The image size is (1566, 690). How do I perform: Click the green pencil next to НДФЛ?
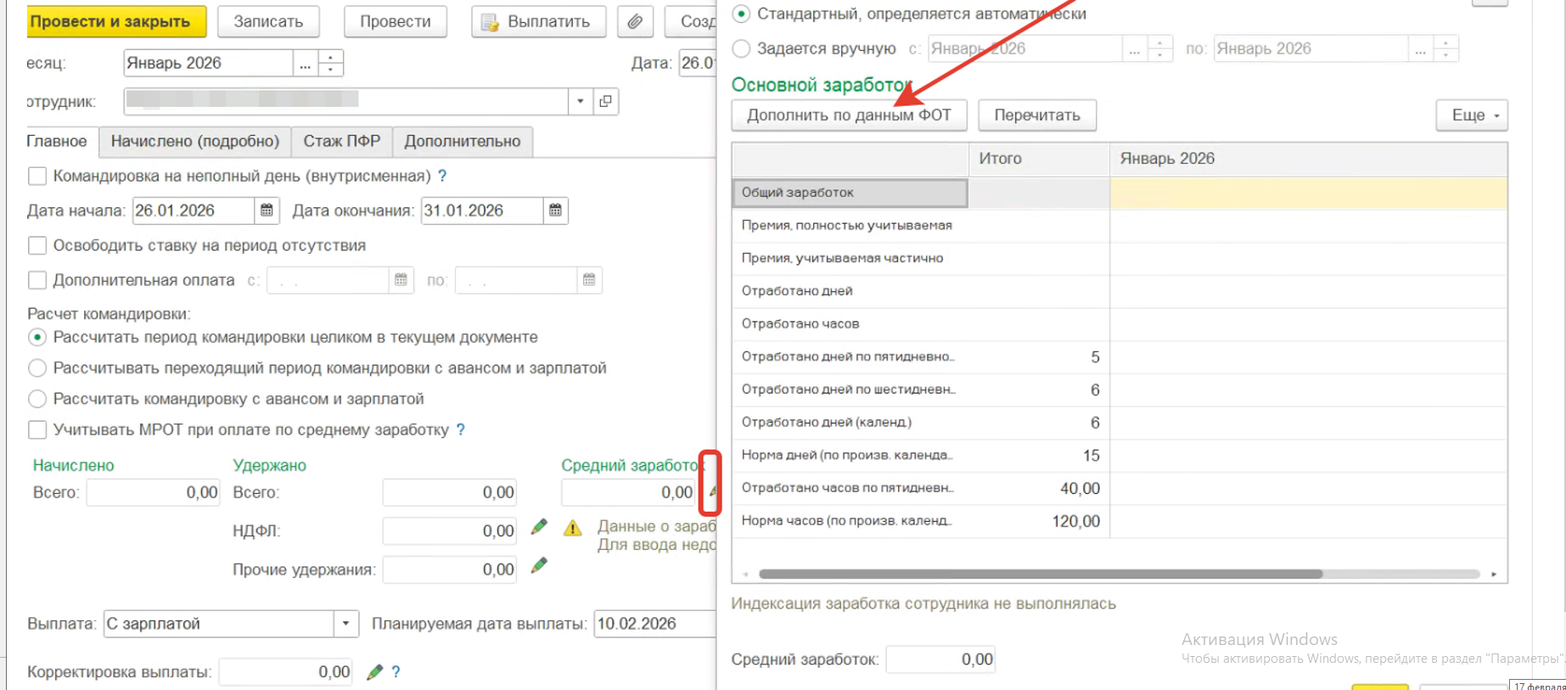click(x=540, y=528)
